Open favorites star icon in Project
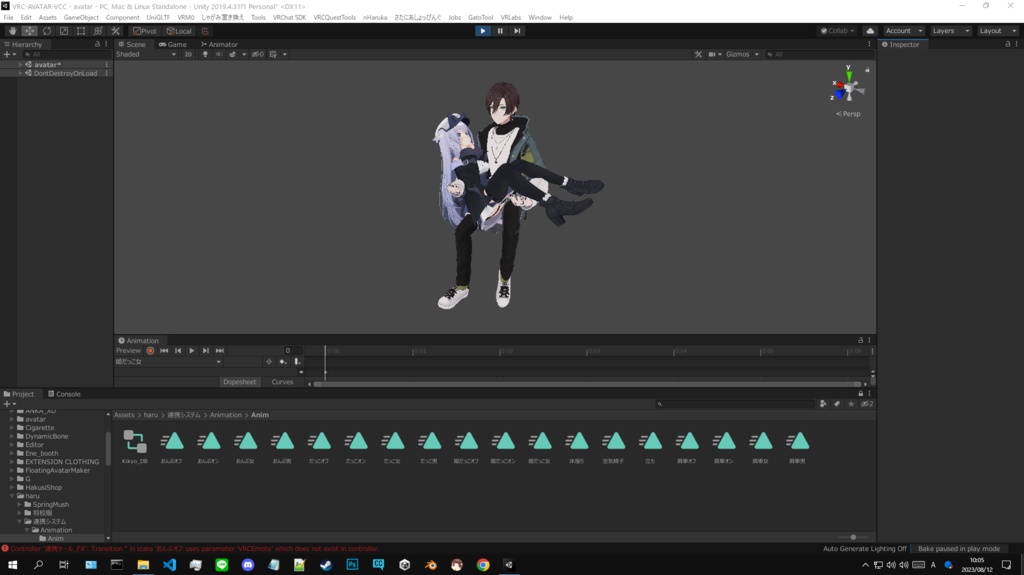Image resolution: width=1024 pixels, height=575 pixels. pyautogui.click(x=851, y=404)
